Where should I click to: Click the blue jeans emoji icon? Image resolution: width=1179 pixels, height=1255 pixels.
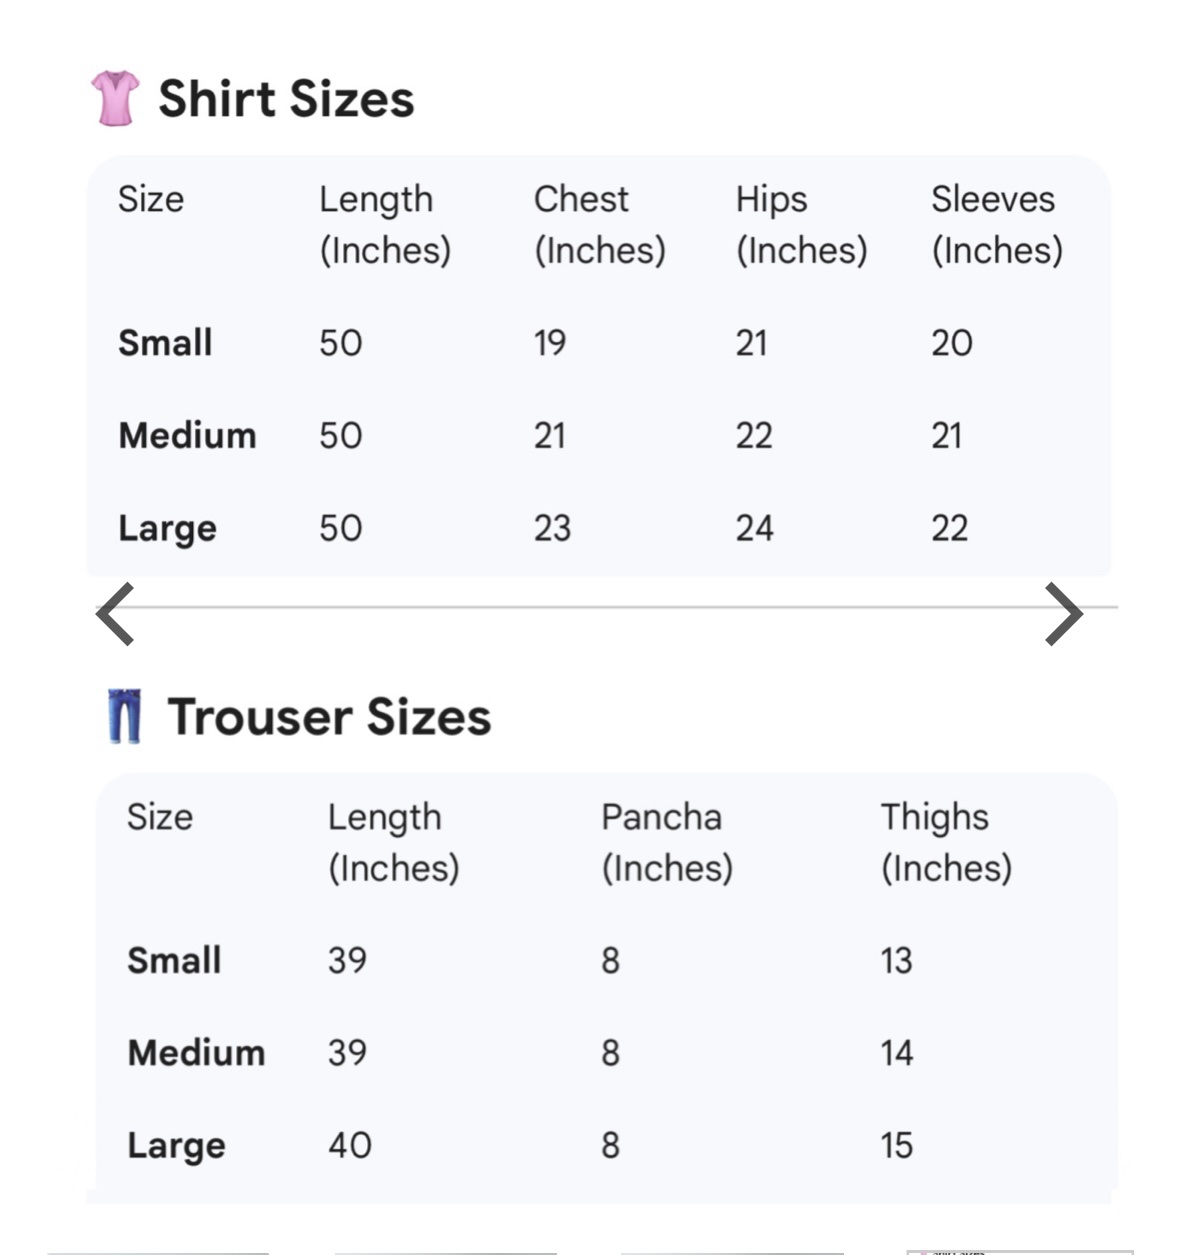click(x=125, y=716)
